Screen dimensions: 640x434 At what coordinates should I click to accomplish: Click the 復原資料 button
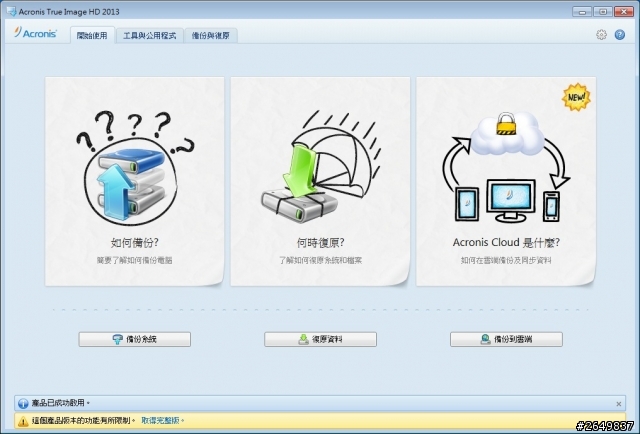coord(320,339)
